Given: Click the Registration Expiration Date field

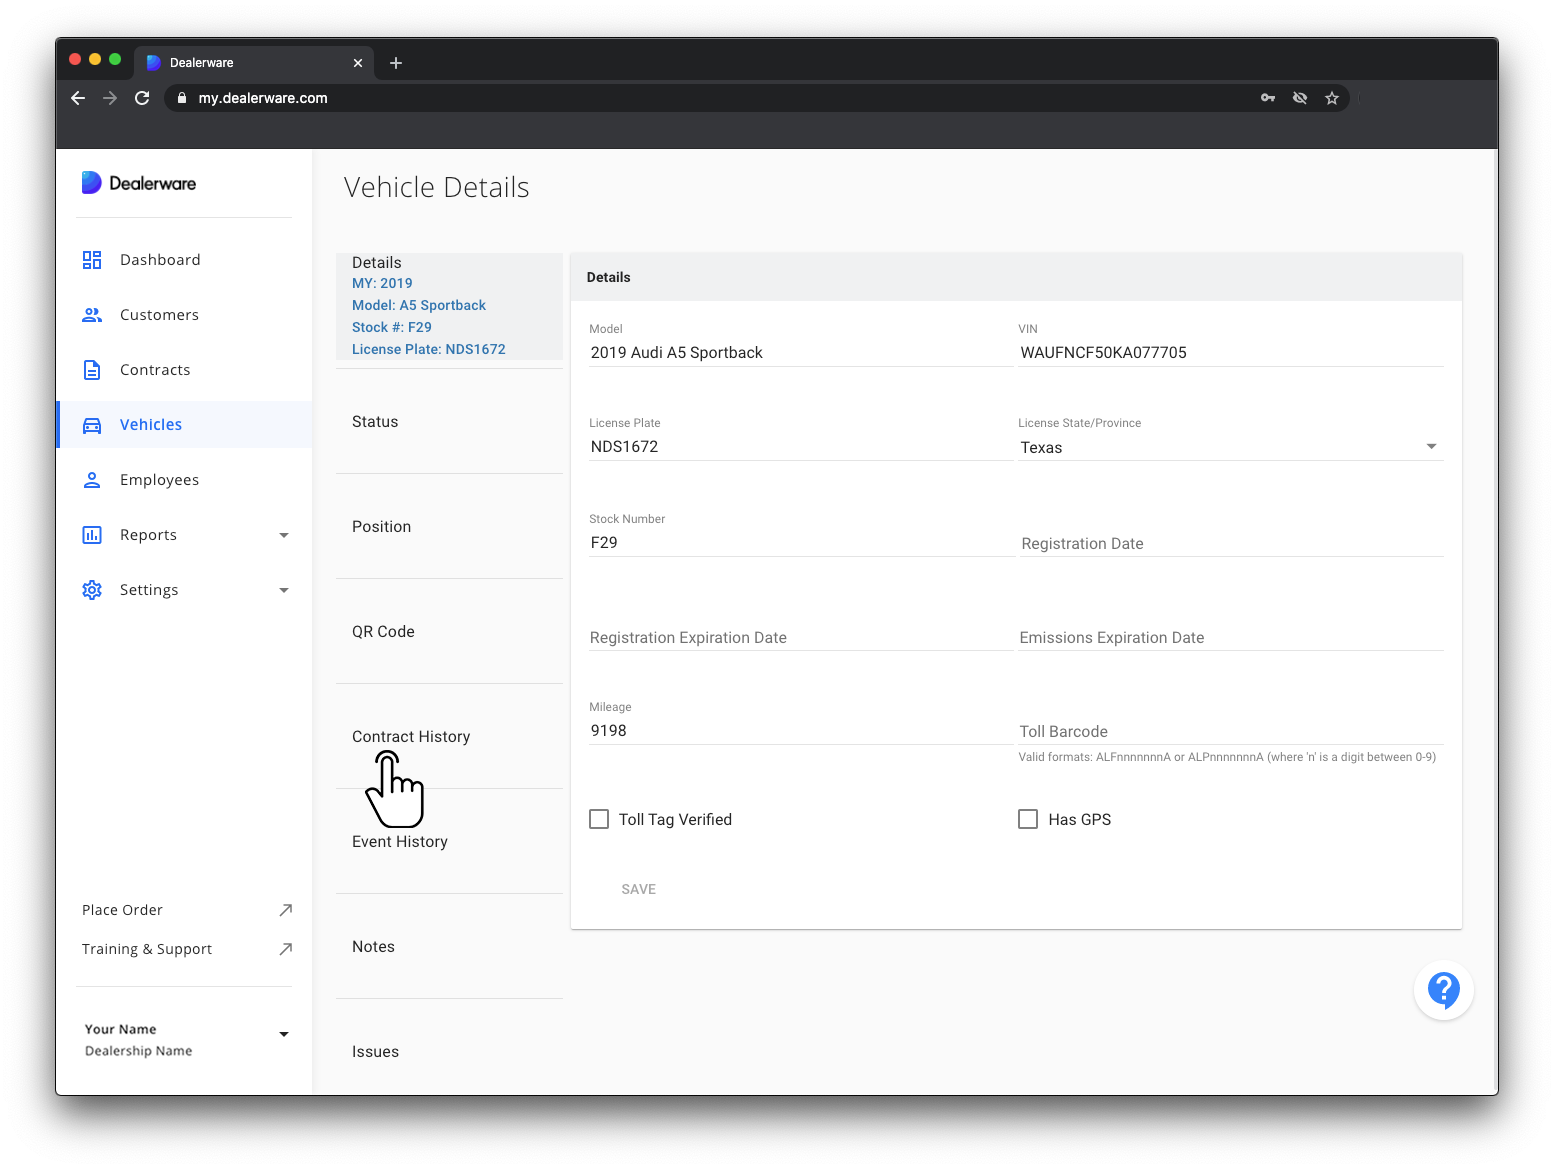Looking at the screenshot, I should click(x=801, y=637).
